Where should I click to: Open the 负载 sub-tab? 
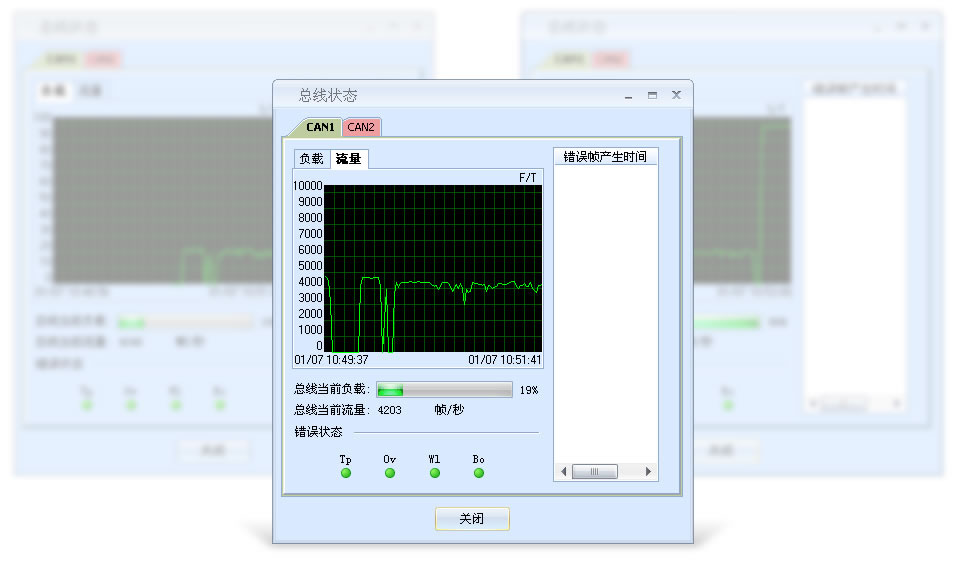(x=311, y=159)
